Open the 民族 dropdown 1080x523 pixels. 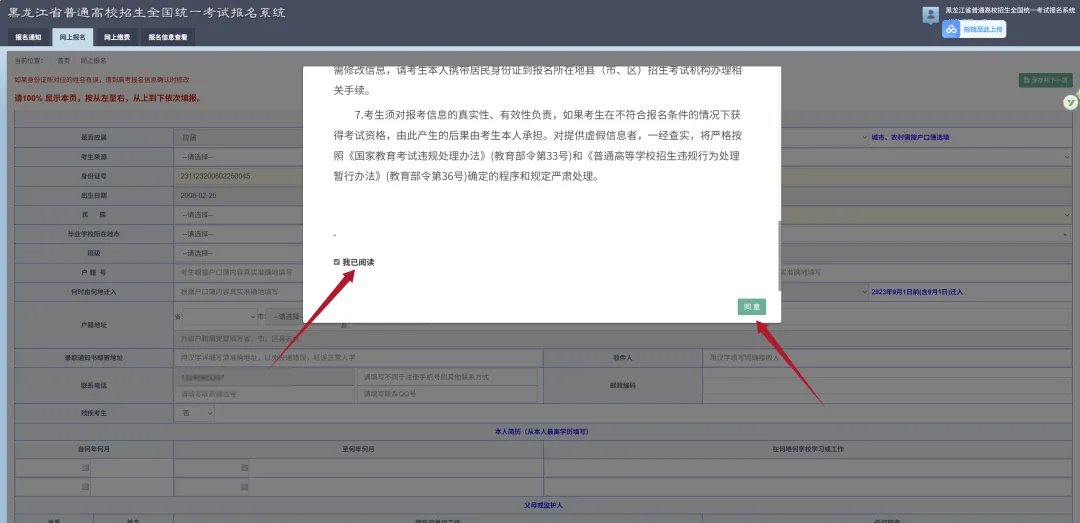click(238, 215)
